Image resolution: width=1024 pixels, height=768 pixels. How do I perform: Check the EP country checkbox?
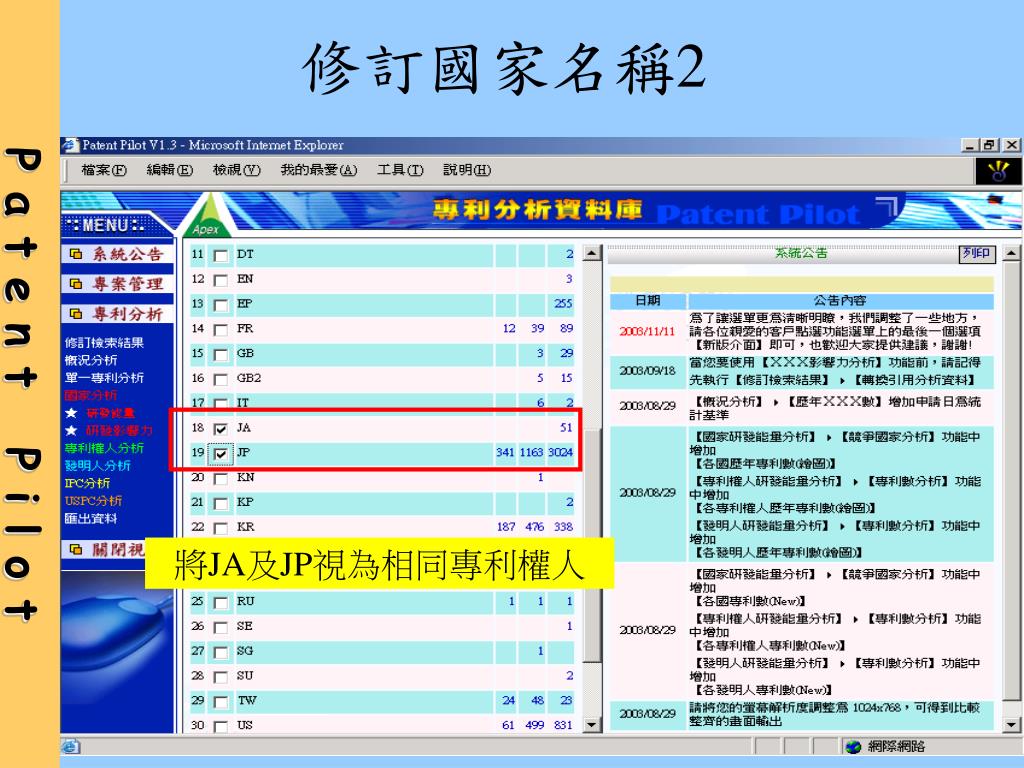point(221,305)
